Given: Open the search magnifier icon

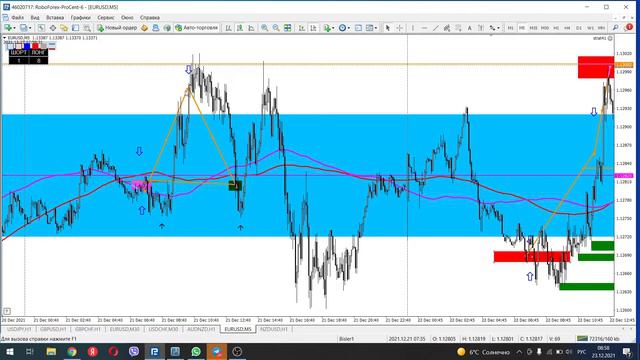Looking at the screenshot, I should click(x=616, y=28).
